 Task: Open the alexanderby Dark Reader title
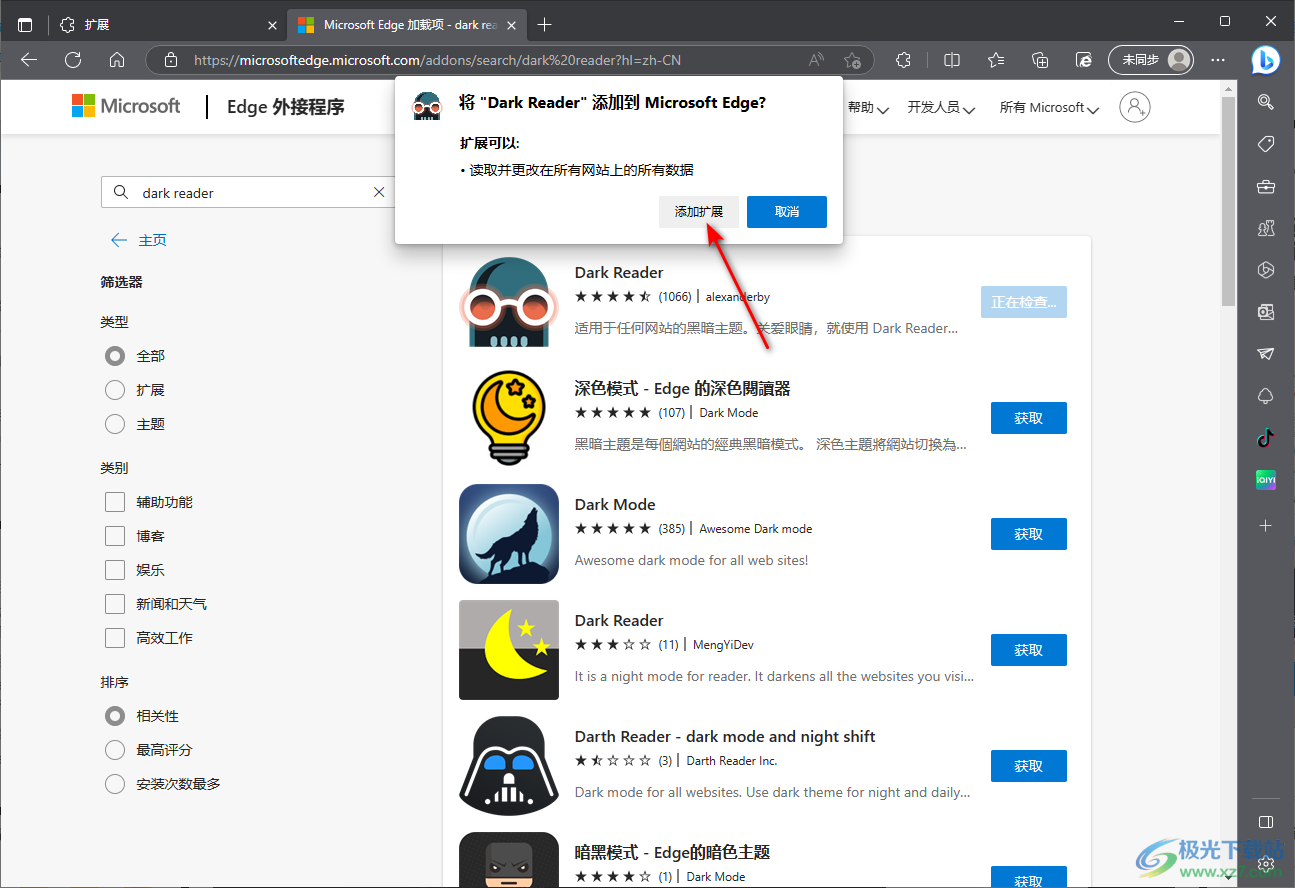[619, 272]
